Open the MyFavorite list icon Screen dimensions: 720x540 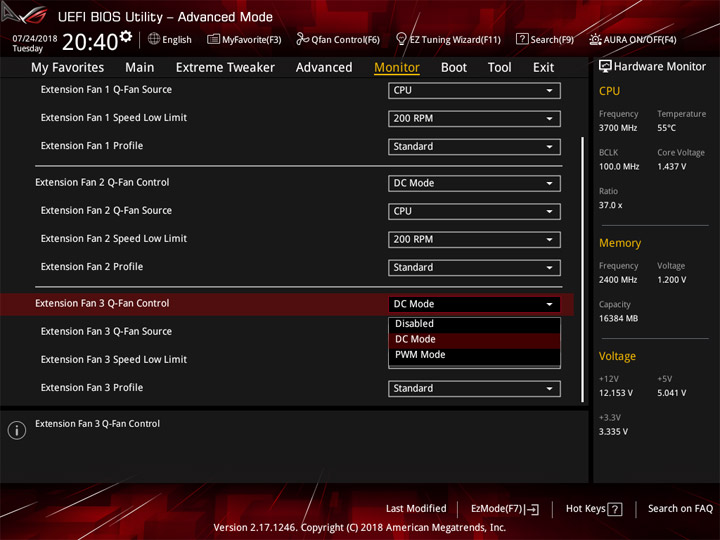[213, 39]
